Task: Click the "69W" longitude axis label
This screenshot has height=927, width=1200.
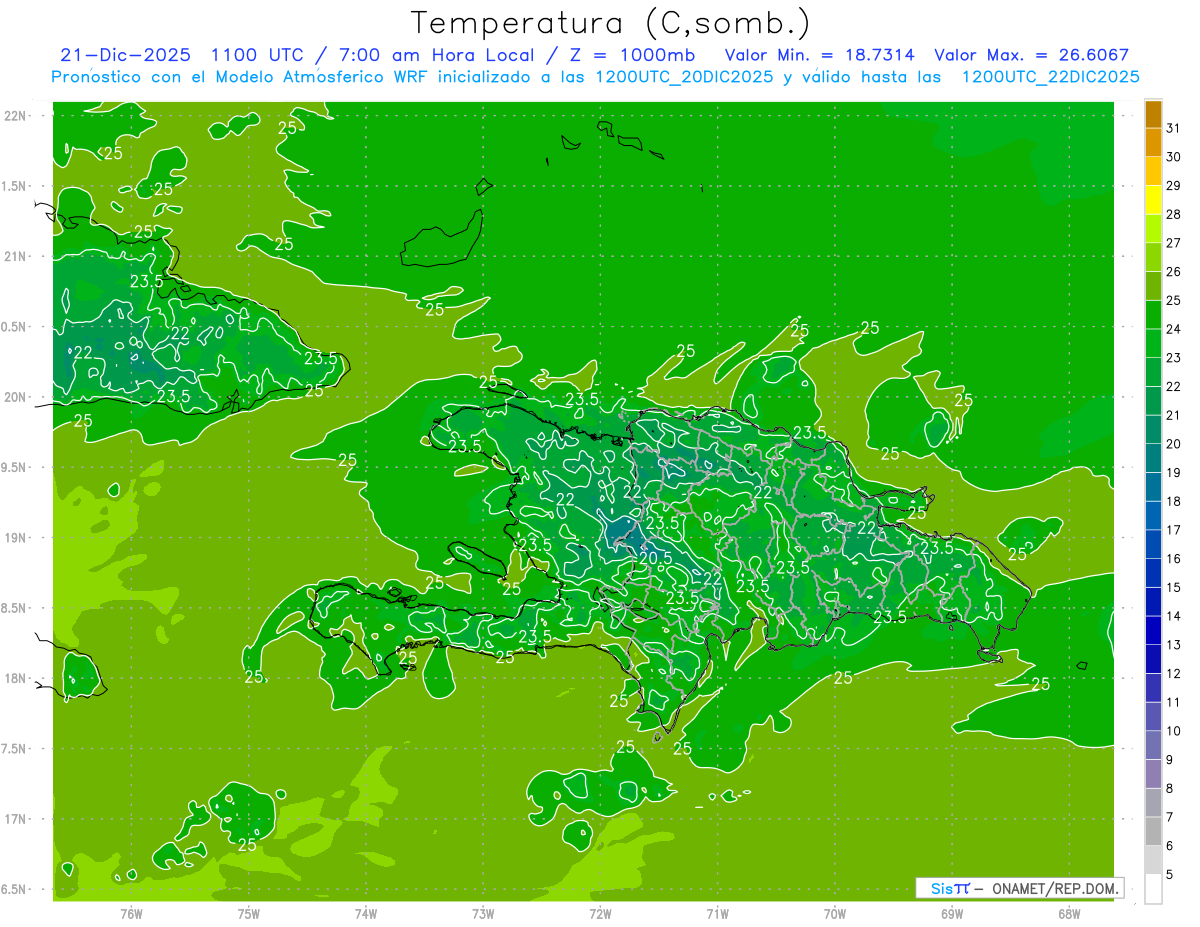Action: [x=952, y=914]
